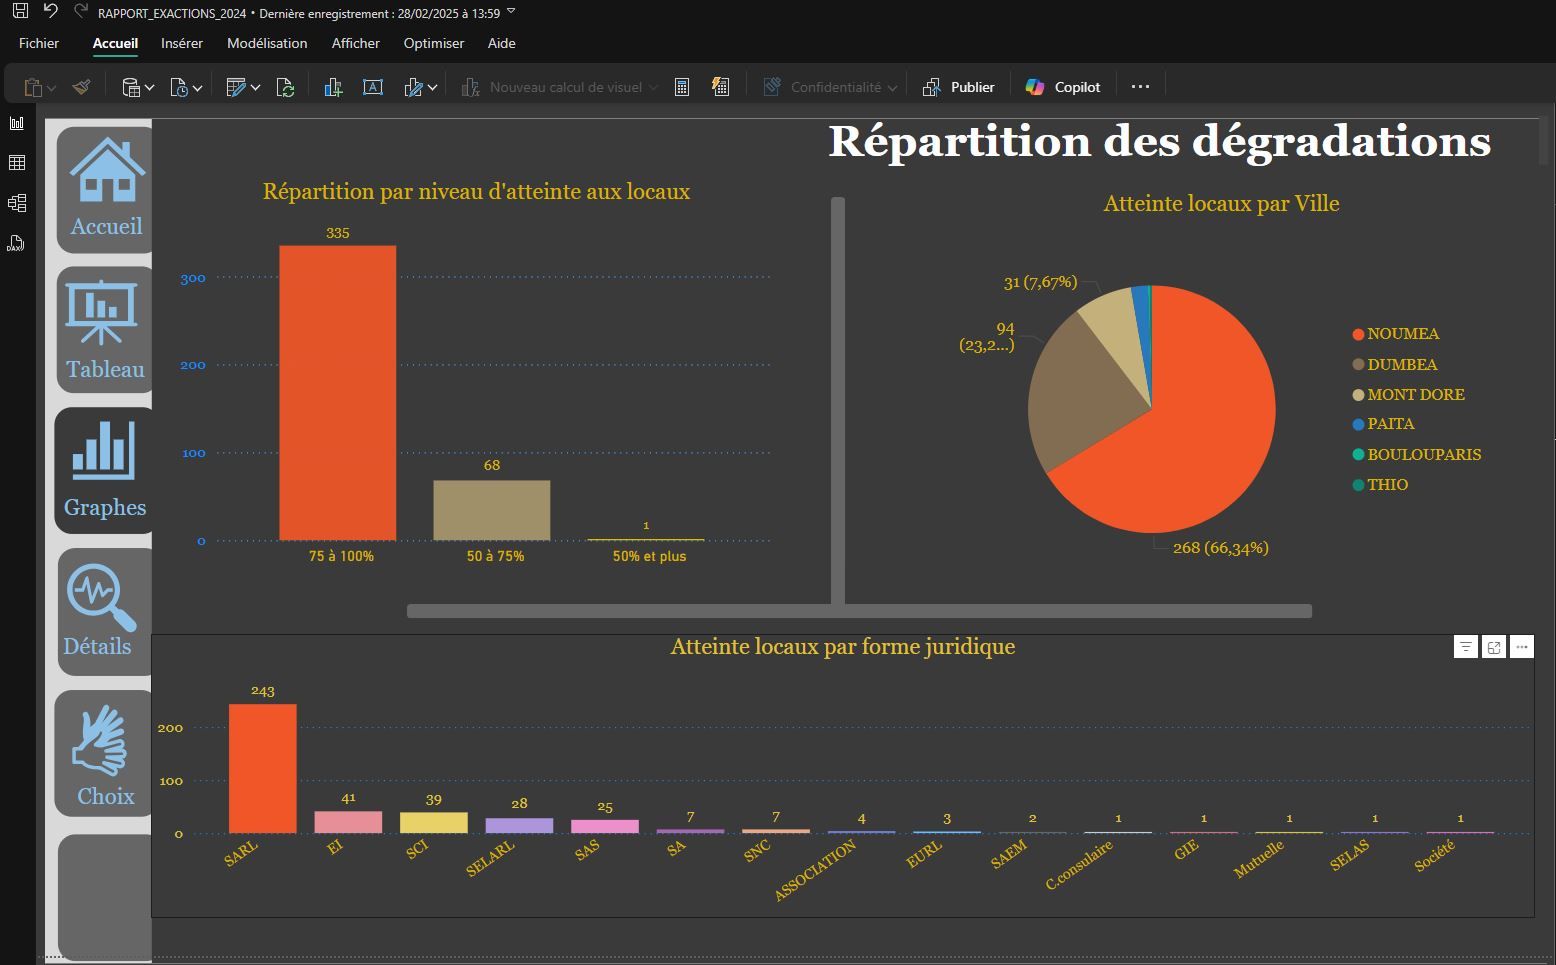The height and width of the screenshot is (965, 1556).
Task: Switch to the Insérer tab
Action: 182,43
